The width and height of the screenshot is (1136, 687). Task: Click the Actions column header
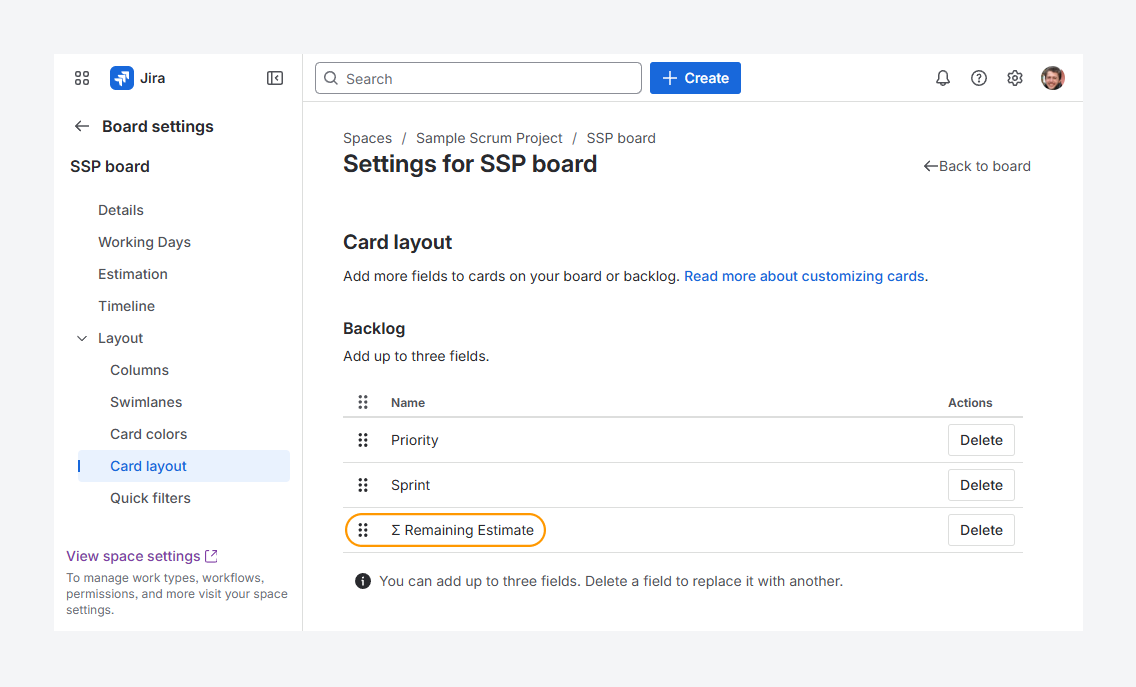[x=970, y=402]
